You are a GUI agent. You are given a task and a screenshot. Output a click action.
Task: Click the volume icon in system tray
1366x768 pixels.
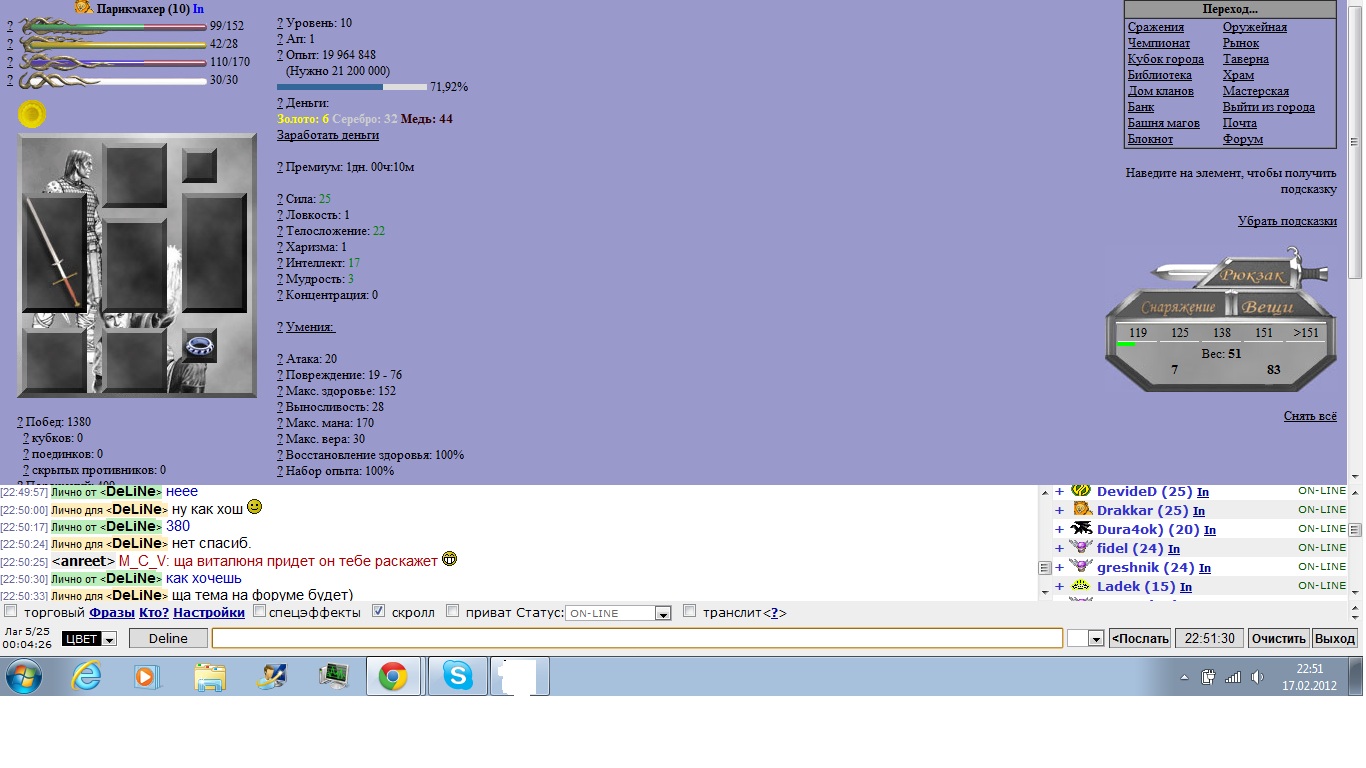click(1257, 677)
